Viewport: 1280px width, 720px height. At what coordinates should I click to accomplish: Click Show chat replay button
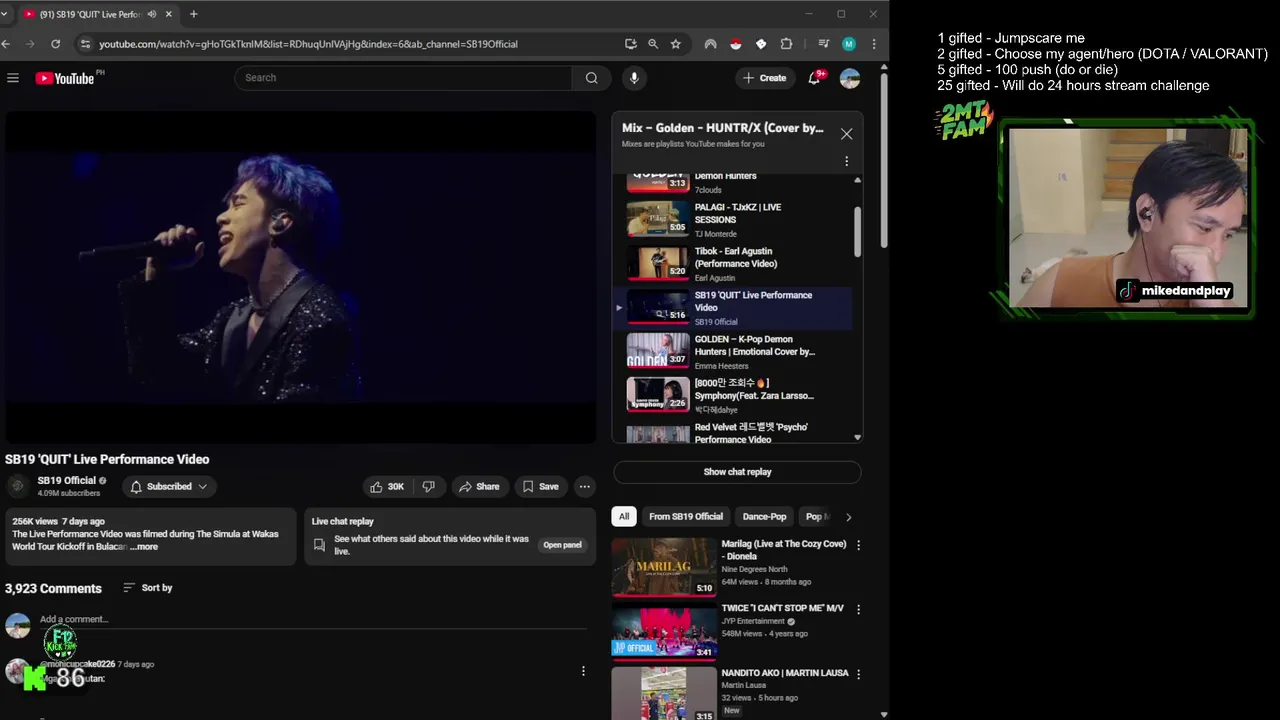[737, 472]
